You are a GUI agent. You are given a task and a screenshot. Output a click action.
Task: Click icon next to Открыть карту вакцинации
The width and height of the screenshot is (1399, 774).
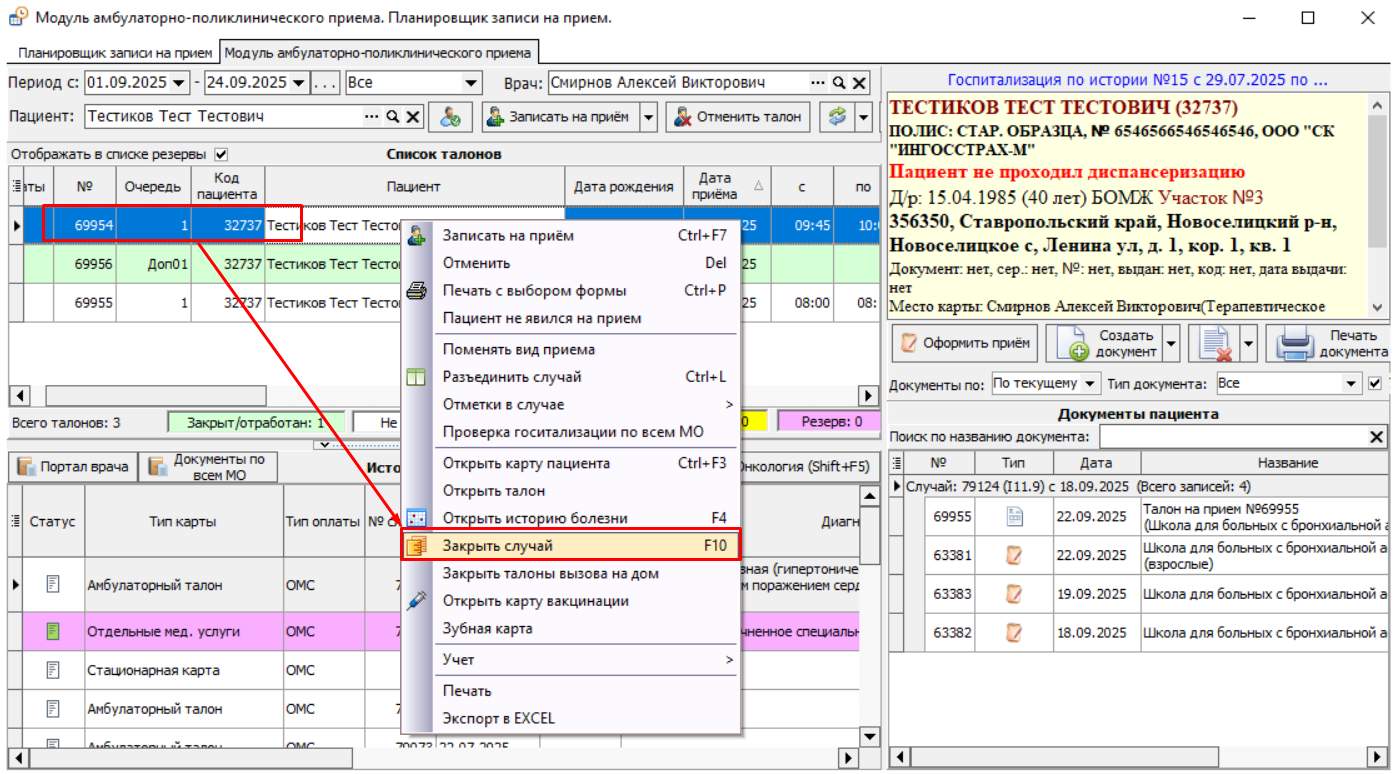(417, 601)
